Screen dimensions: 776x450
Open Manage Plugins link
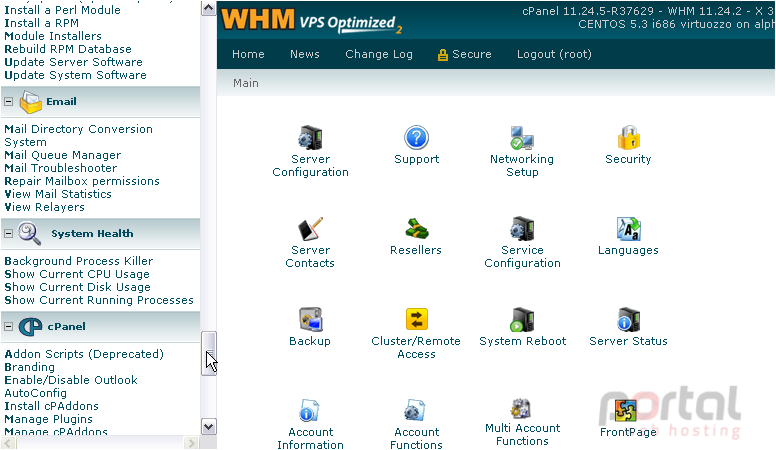[48, 419]
